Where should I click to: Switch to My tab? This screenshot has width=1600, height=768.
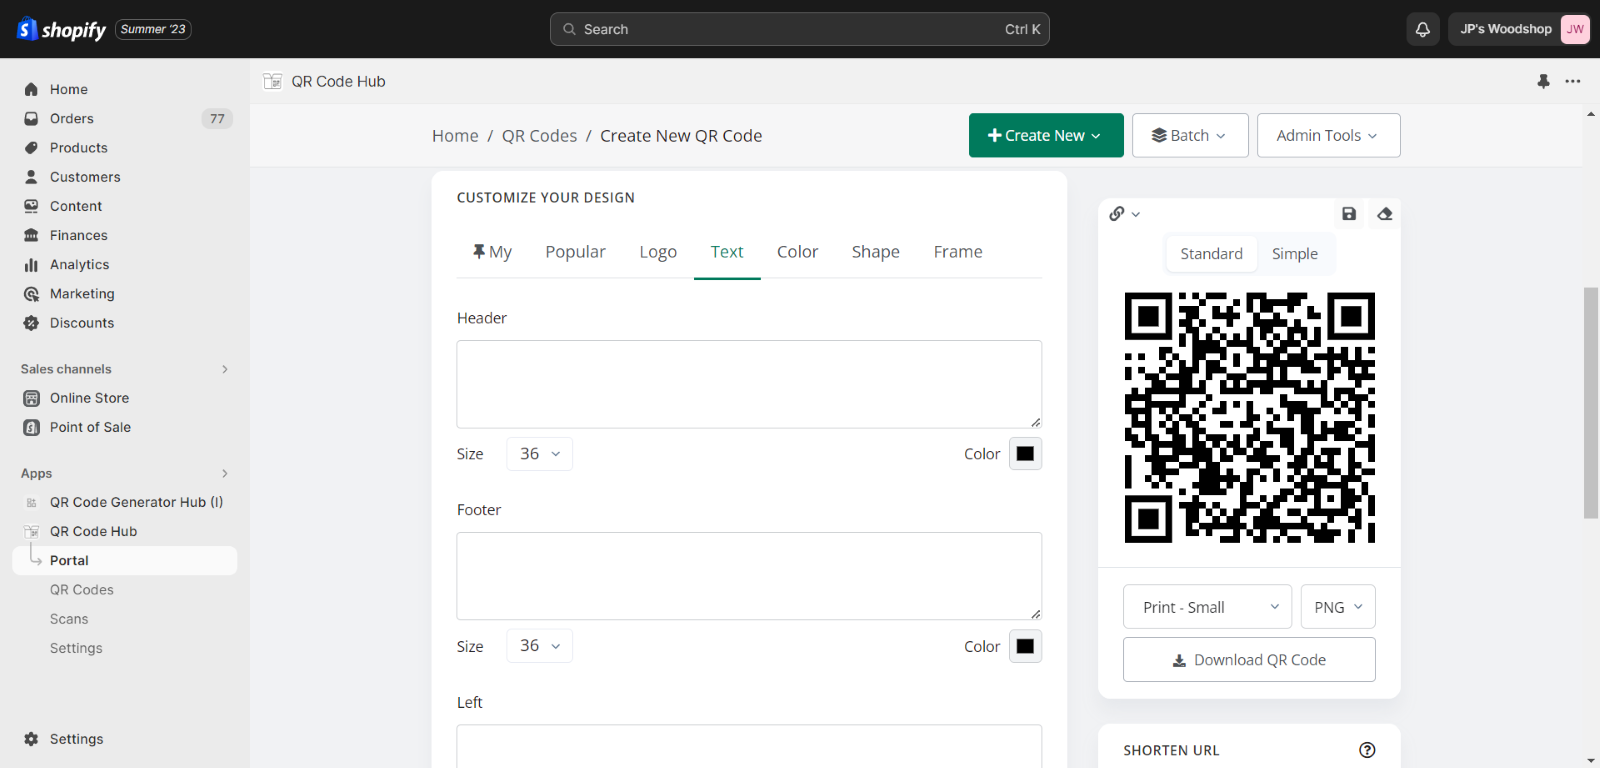point(492,252)
